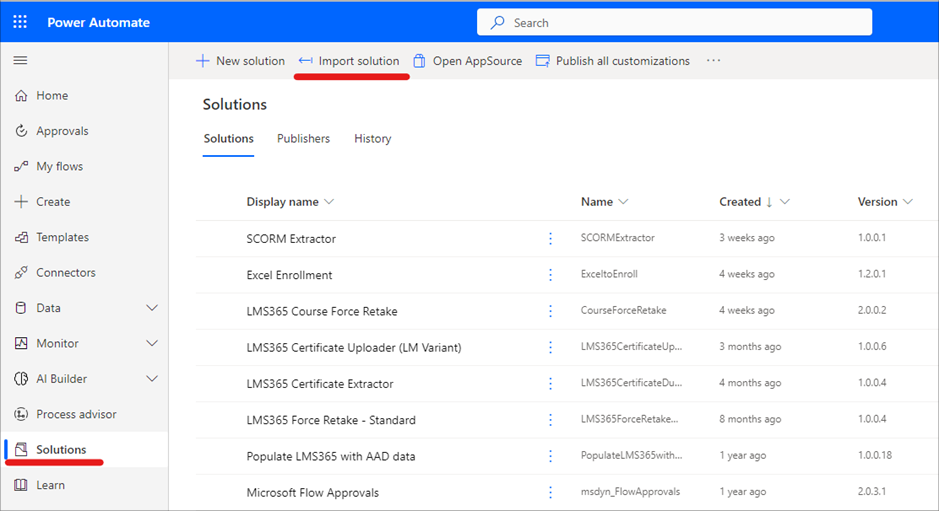Screen dimensions: 939x511
Task: Open the toolbar overflow ellipsis menu
Action: [713, 61]
